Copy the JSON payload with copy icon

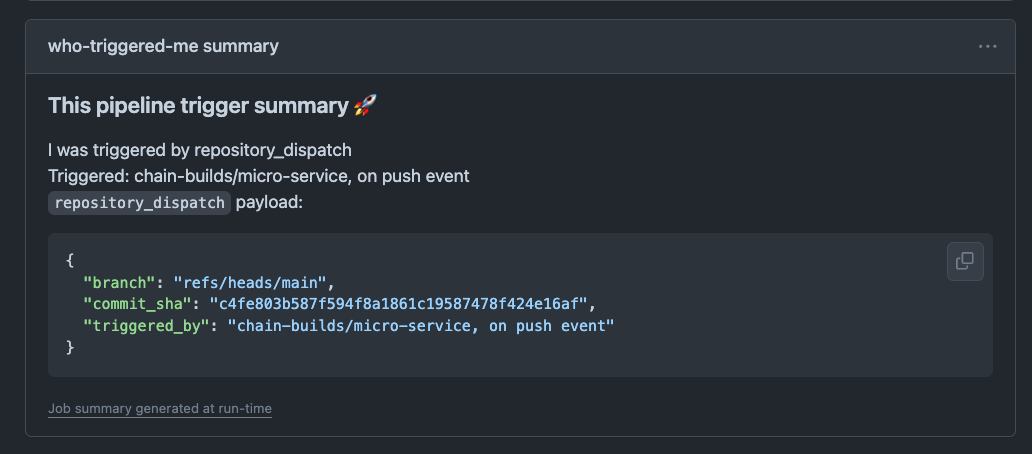[965, 261]
